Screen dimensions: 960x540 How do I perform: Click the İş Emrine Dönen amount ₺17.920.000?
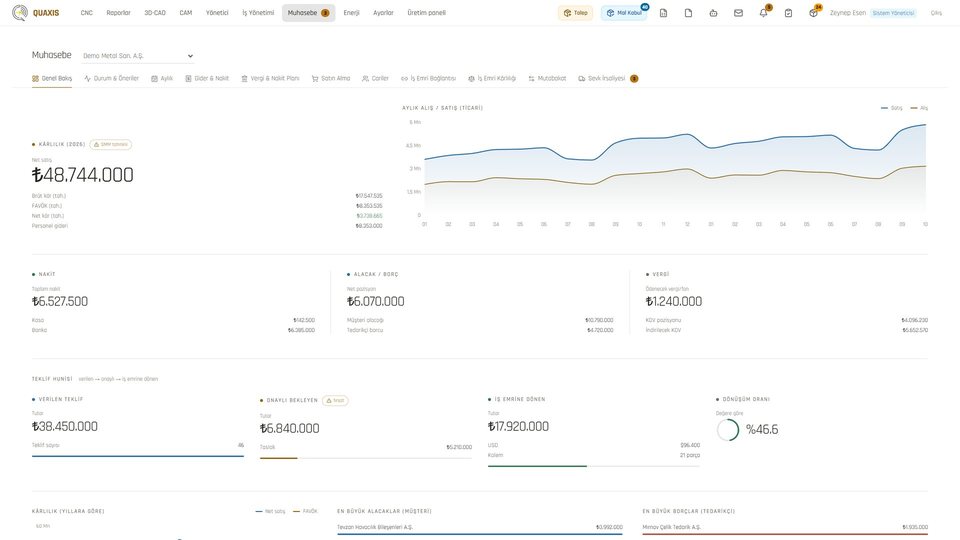point(518,426)
